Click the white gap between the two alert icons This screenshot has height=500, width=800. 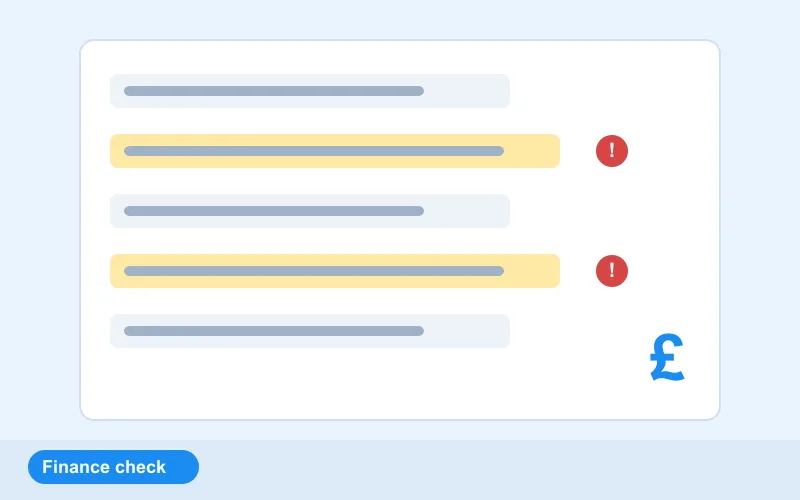point(612,211)
